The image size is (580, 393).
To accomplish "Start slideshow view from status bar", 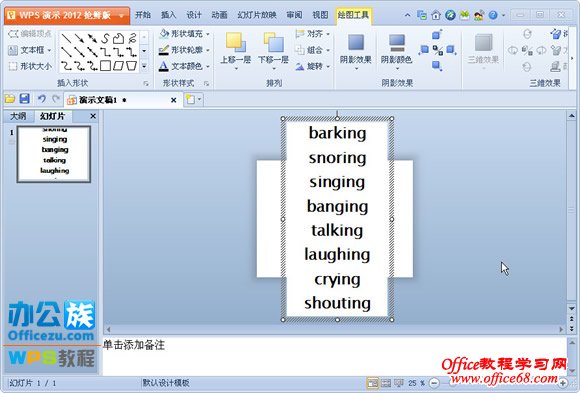I will tap(399, 383).
